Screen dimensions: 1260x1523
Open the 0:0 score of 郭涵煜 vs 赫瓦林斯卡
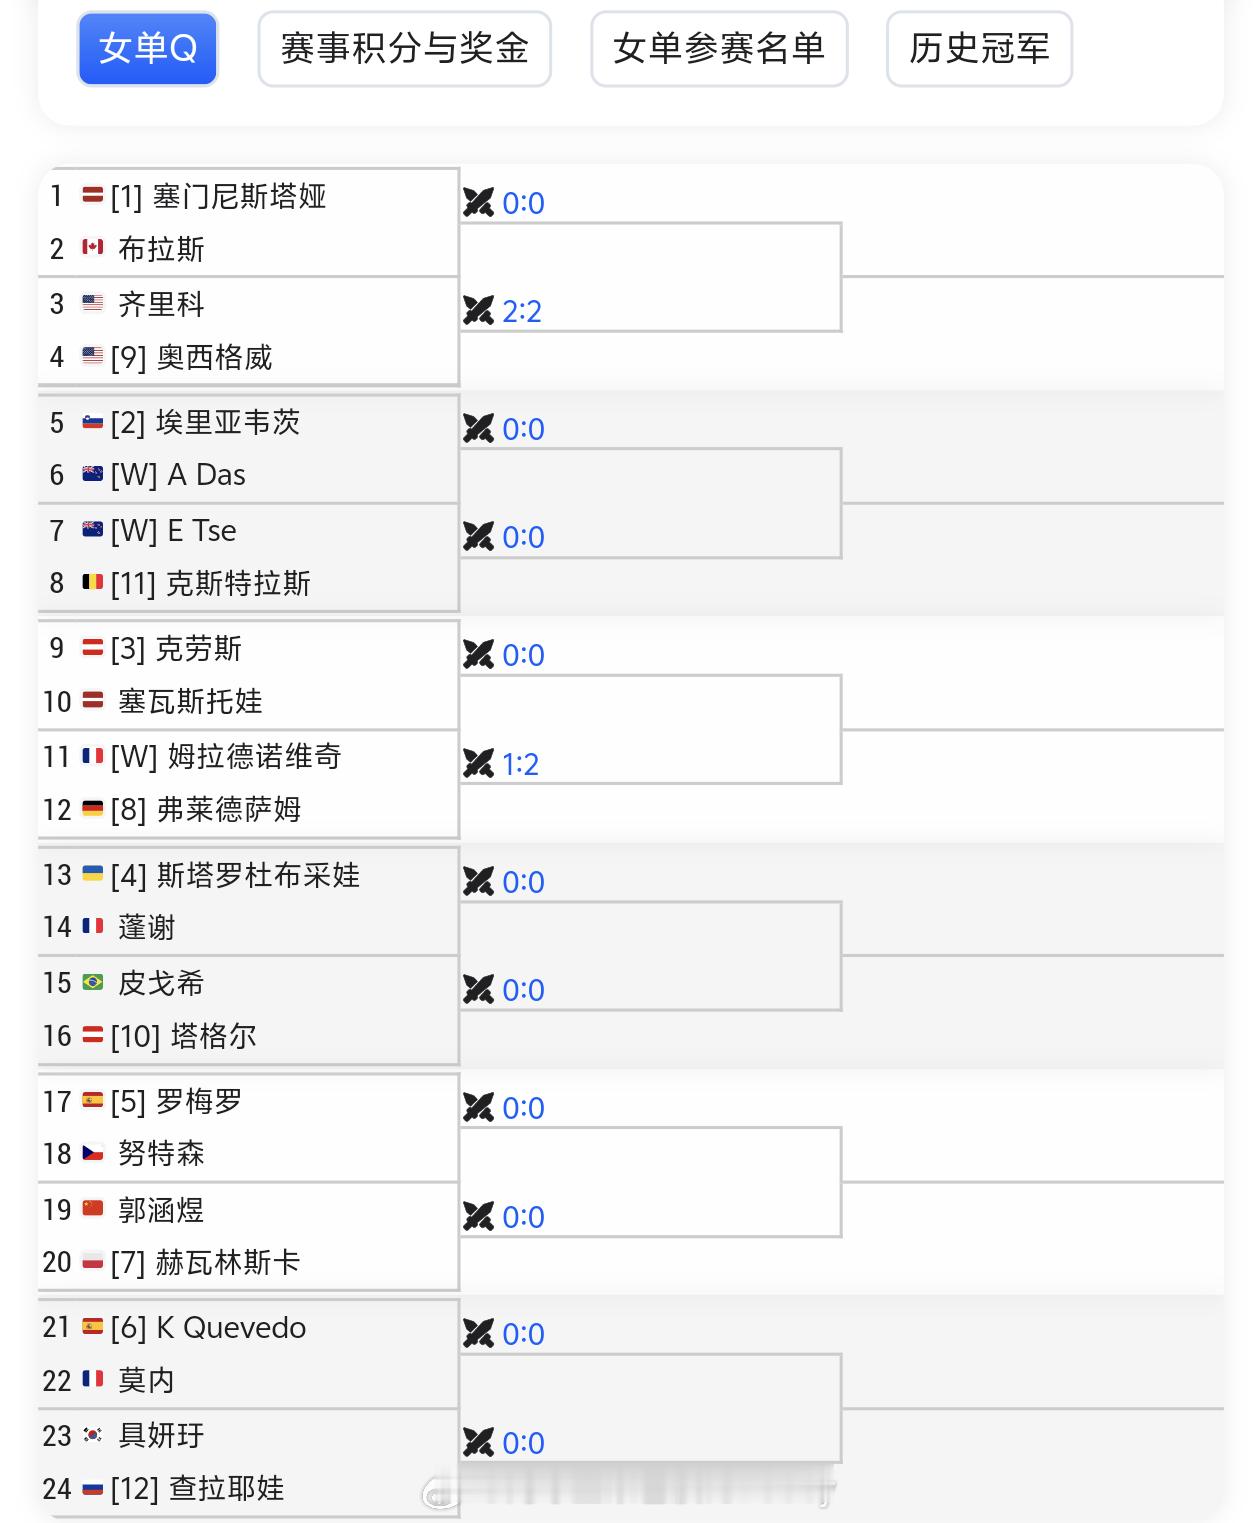click(x=524, y=1216)
